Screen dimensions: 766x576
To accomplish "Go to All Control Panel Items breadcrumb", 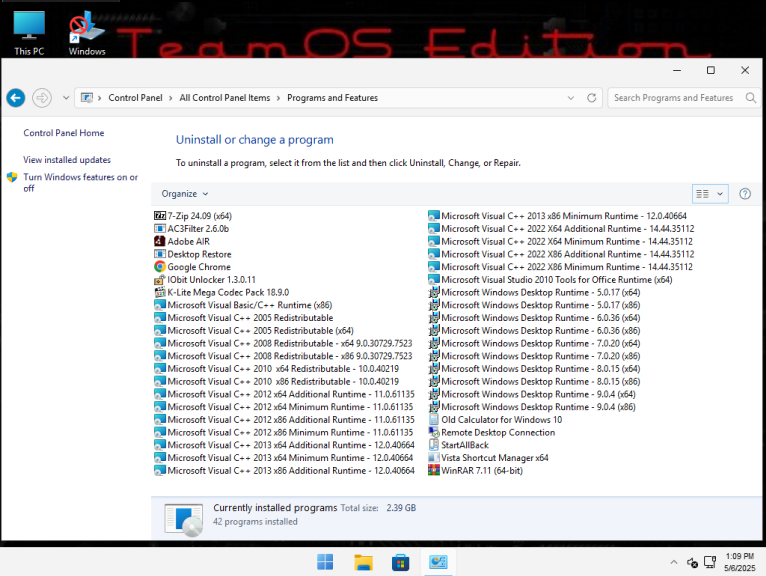I will pos(225,98).
